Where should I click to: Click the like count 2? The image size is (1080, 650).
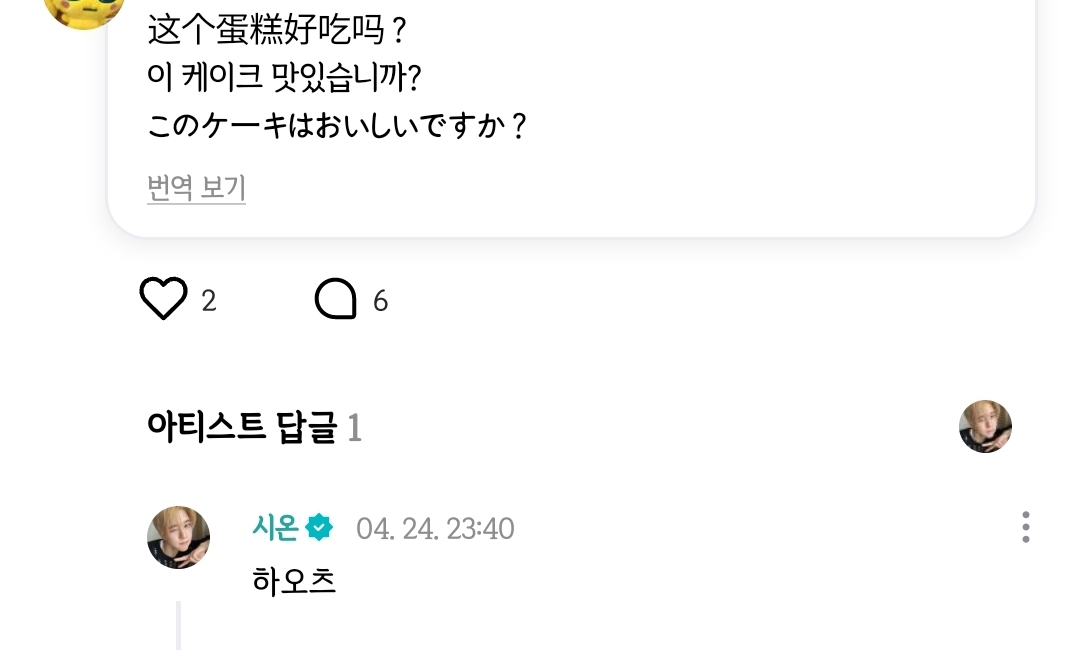(209, 301)
